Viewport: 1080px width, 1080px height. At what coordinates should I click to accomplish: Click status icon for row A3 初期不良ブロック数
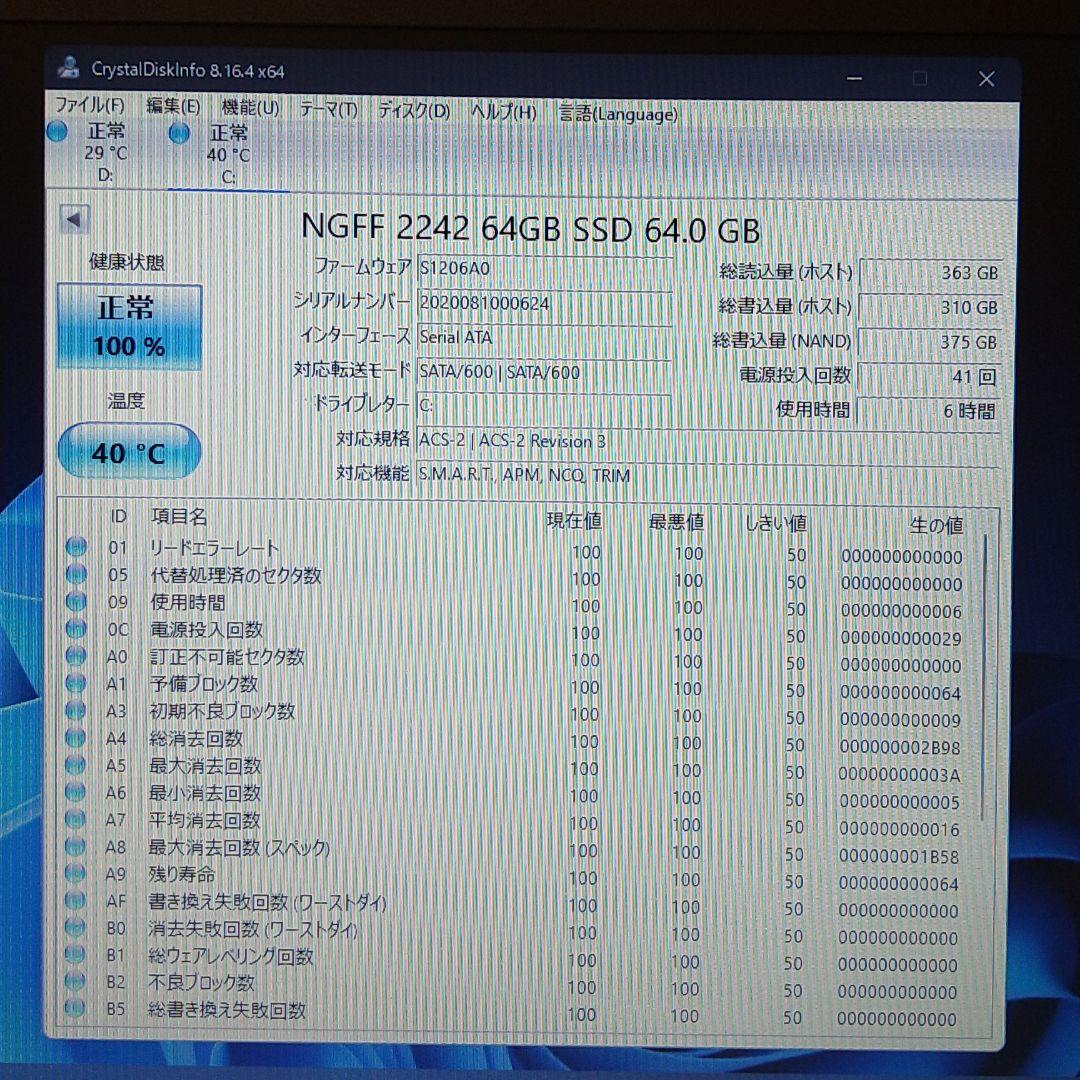pyautogui.click(x=75, y=710)
